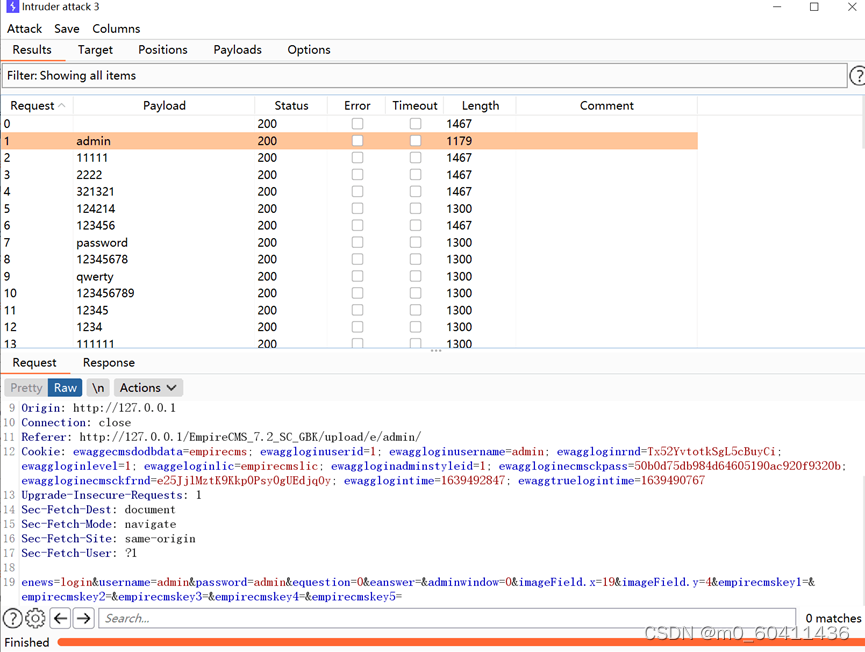Viewport: 865px width, 652px height.
Task: Sort by the Request column header
Action: (37, 105)
